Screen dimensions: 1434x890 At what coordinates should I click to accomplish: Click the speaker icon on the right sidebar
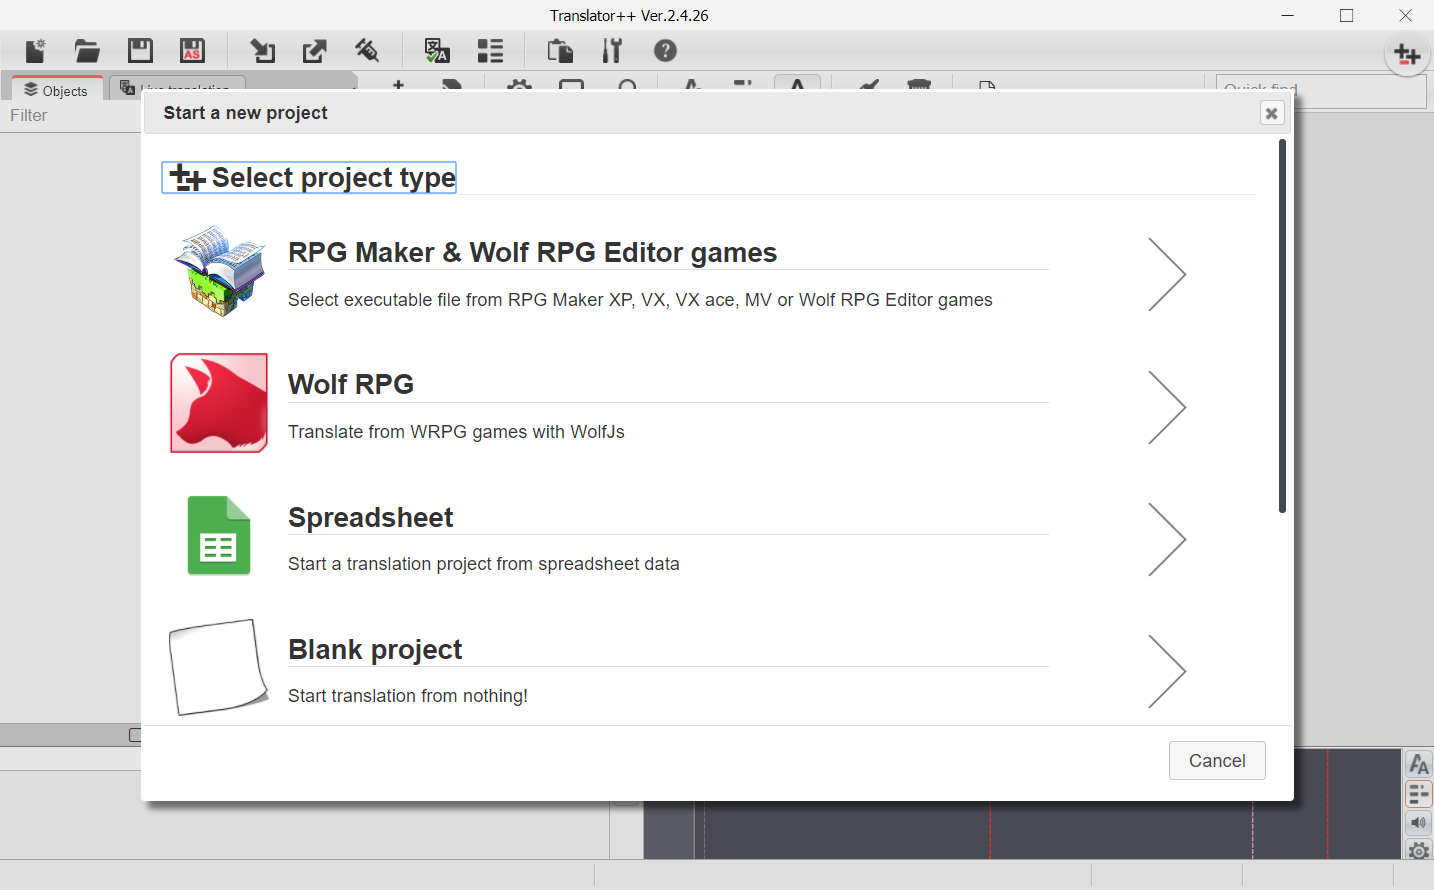coord(1418,822)
